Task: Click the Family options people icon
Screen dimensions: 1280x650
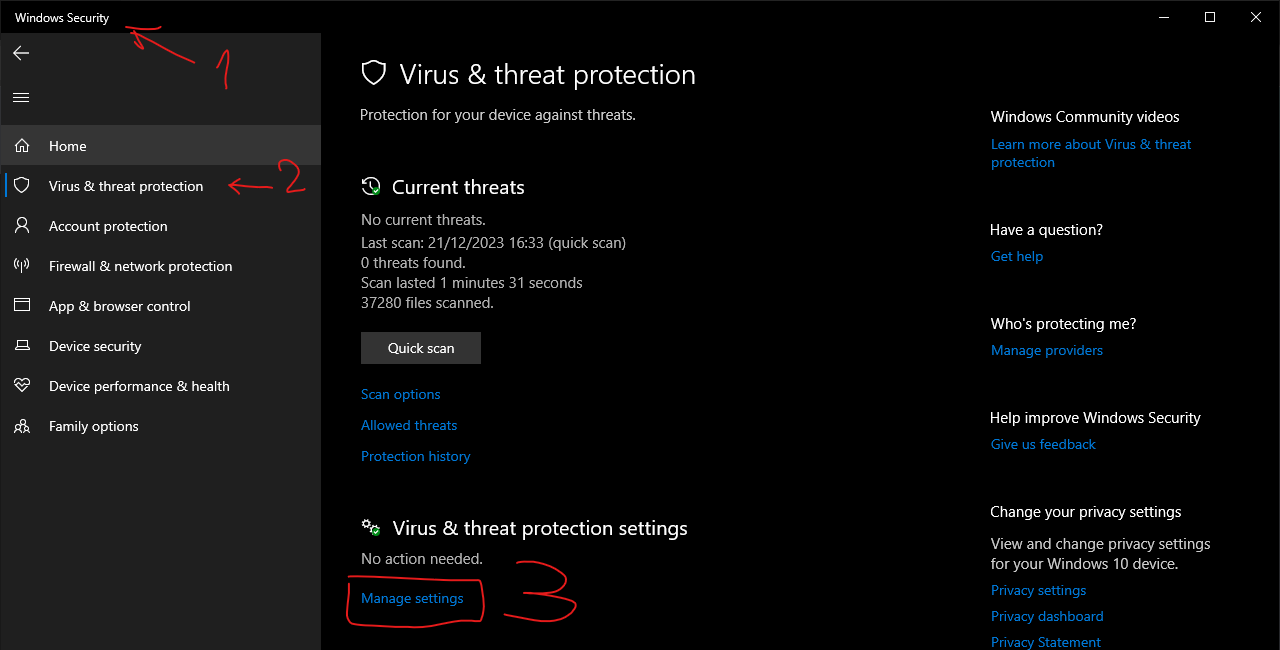Action: pos(22,426)
